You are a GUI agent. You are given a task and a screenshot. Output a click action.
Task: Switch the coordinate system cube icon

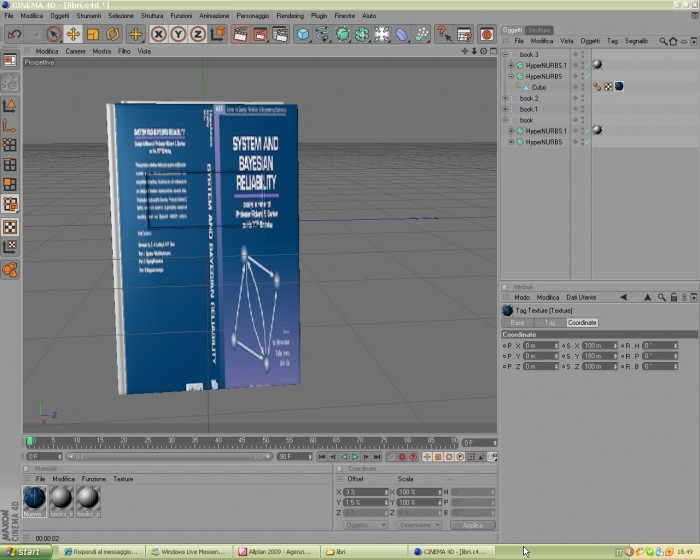click(218, 34)
